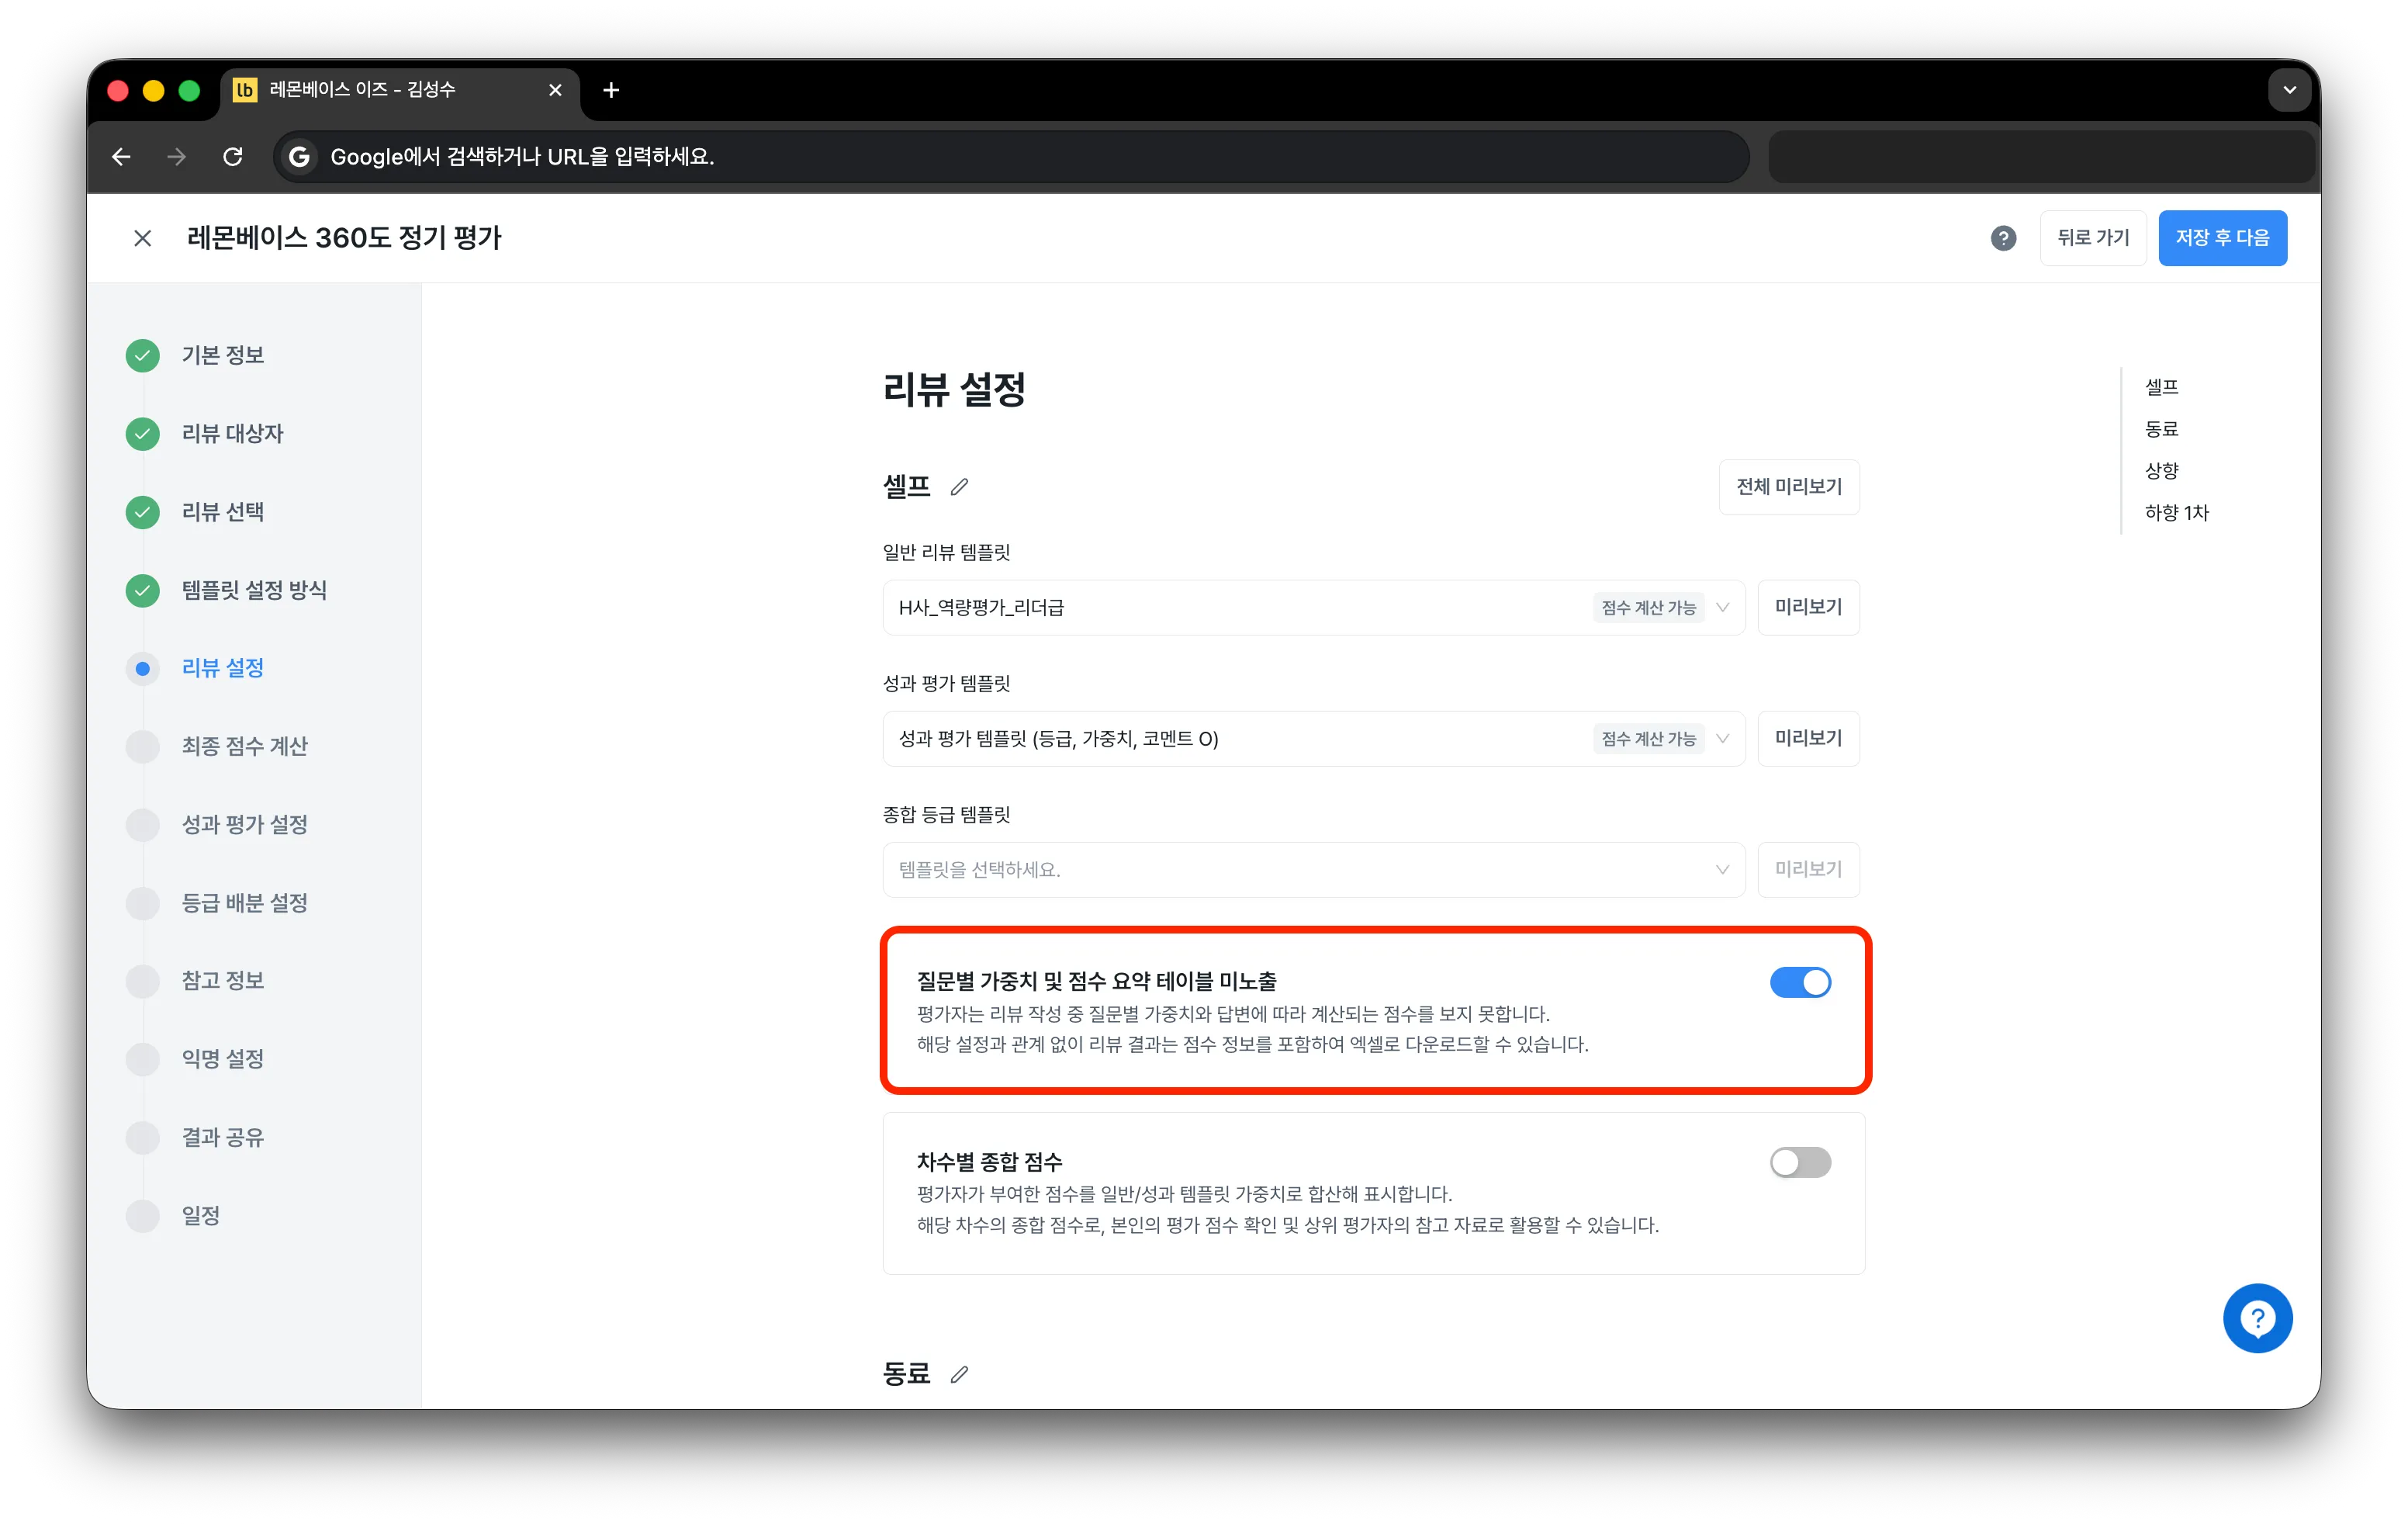Click the 리뷰 설정 page heading
Screen dimensions: 2408x1524
954,390
